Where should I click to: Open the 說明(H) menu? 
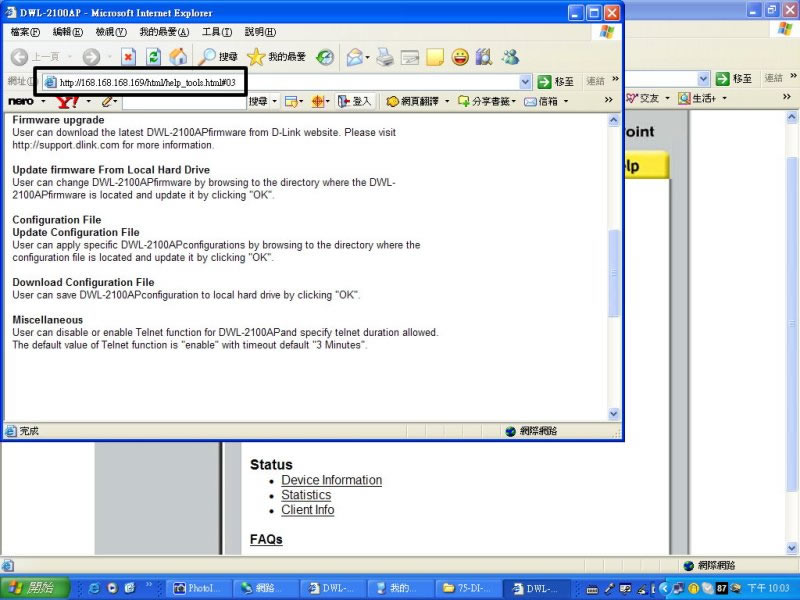(x=260, y=32)
